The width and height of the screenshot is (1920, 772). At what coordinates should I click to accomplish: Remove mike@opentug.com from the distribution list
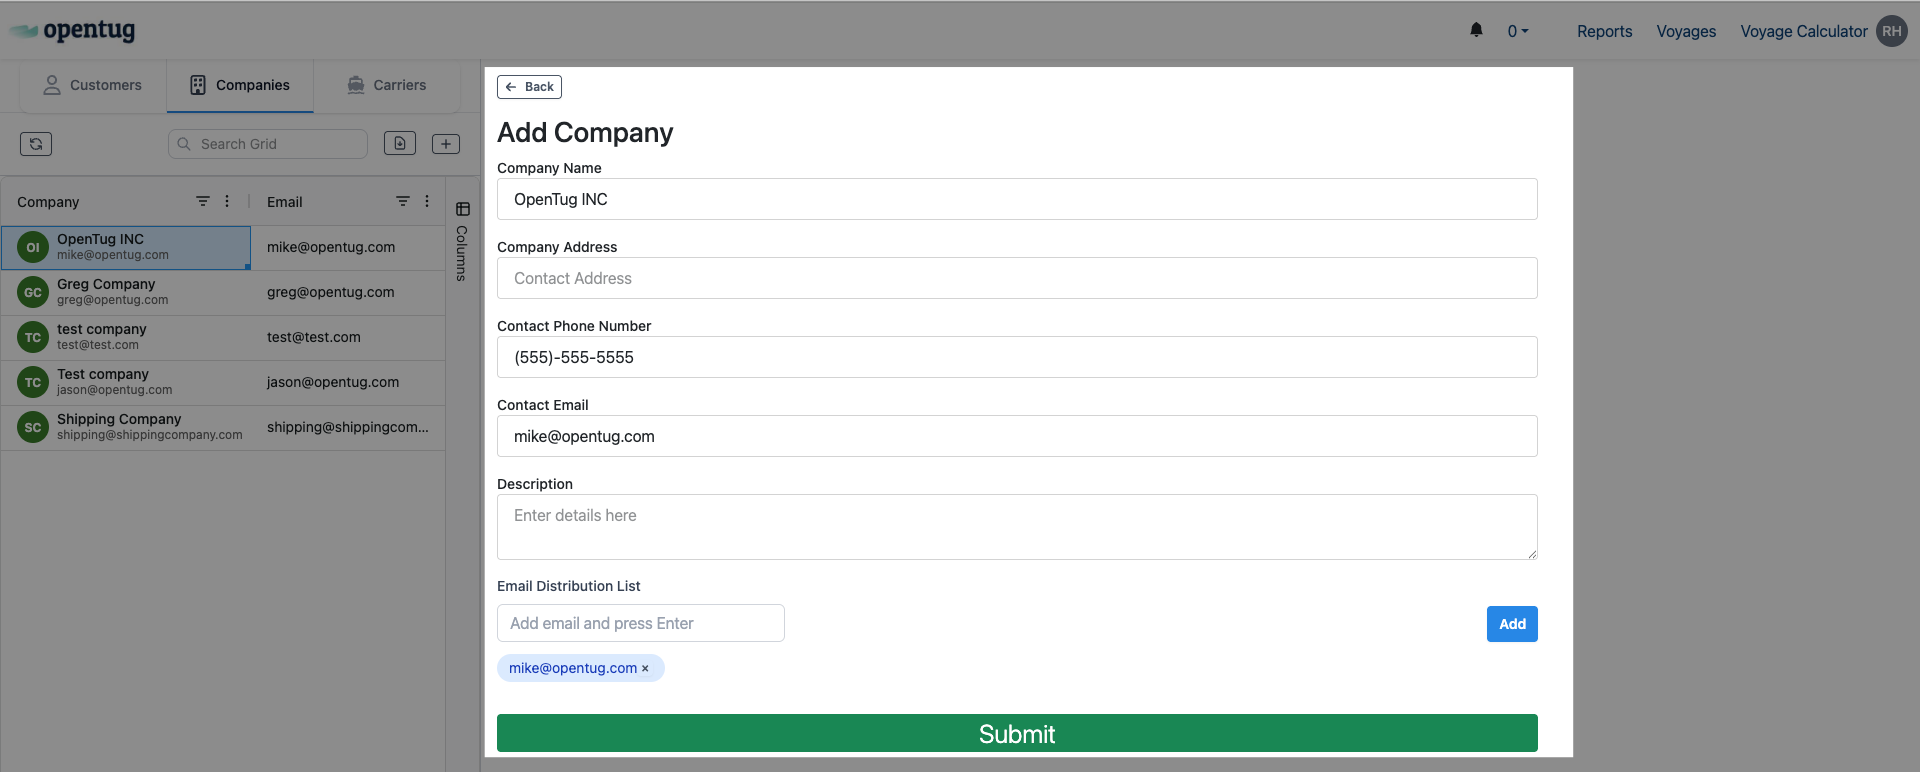(645, 669)
